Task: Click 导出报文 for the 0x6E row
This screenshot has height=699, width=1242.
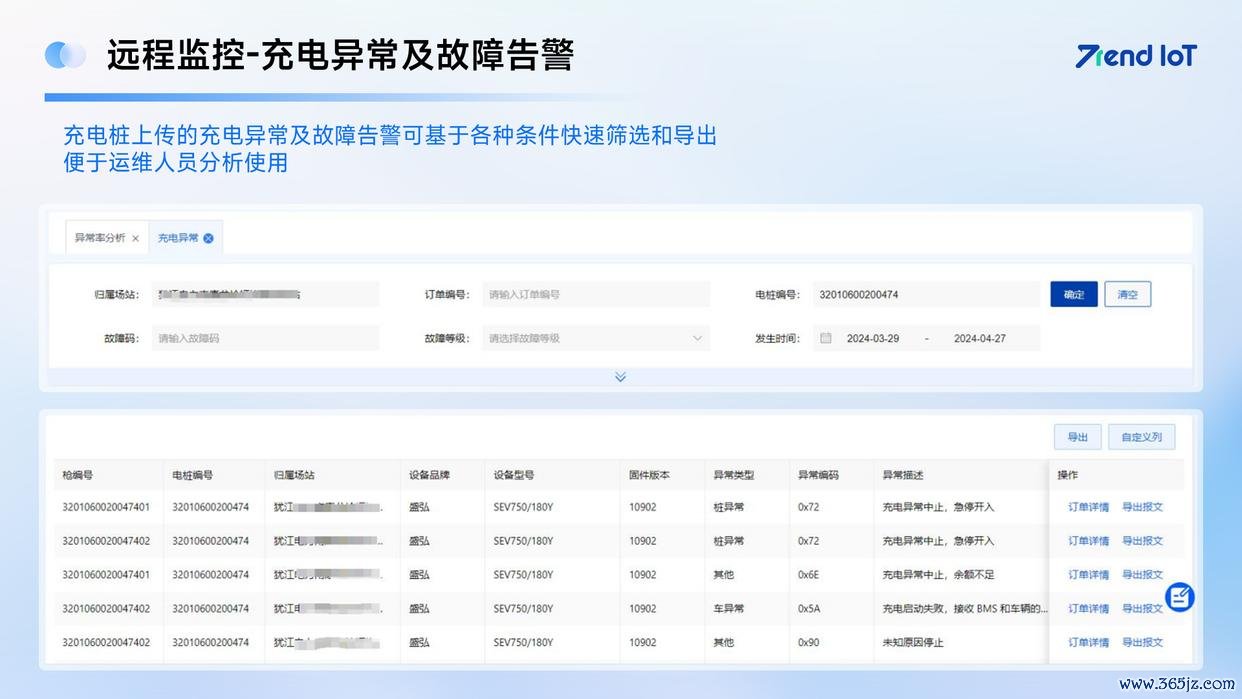Action: pos(1142,575)
